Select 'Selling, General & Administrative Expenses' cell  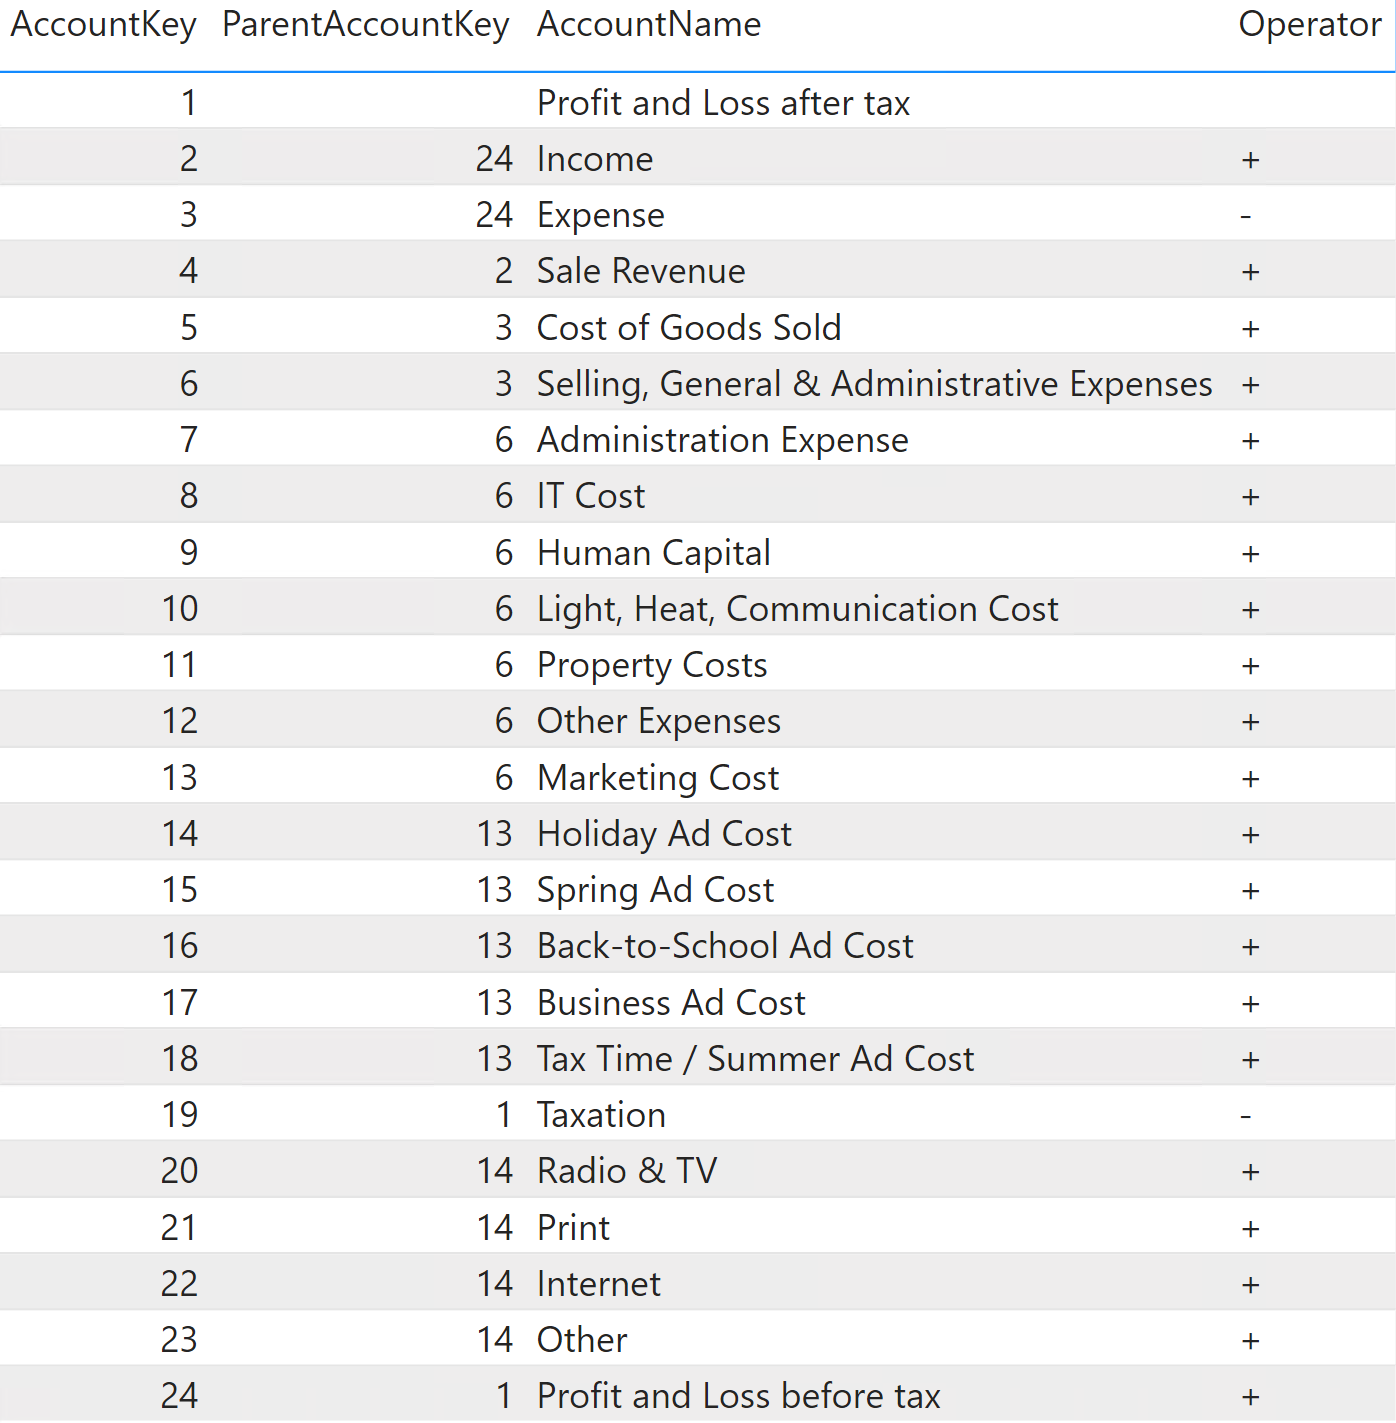click(874, 385)
